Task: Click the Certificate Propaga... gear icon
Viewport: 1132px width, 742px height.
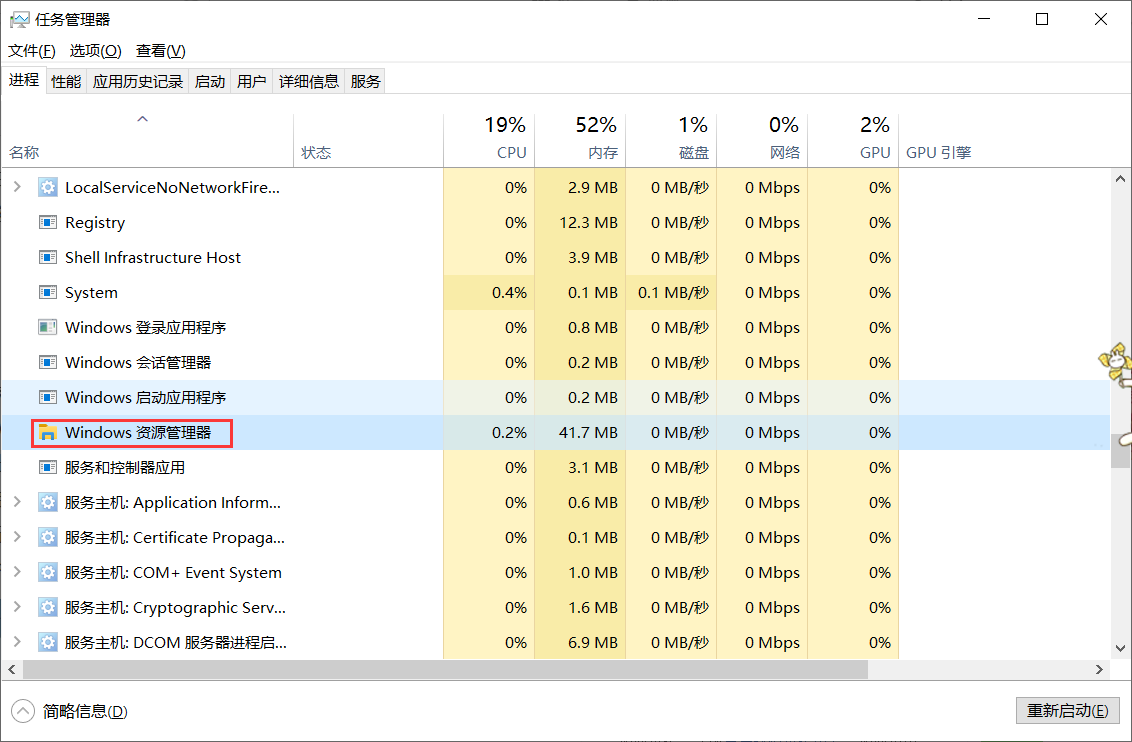Action: 48,538
